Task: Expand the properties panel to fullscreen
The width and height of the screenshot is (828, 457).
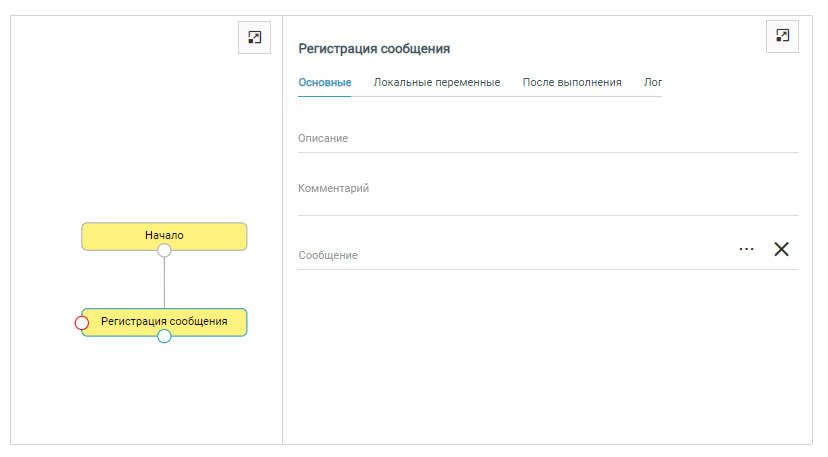Action: [x=782, y=36]
